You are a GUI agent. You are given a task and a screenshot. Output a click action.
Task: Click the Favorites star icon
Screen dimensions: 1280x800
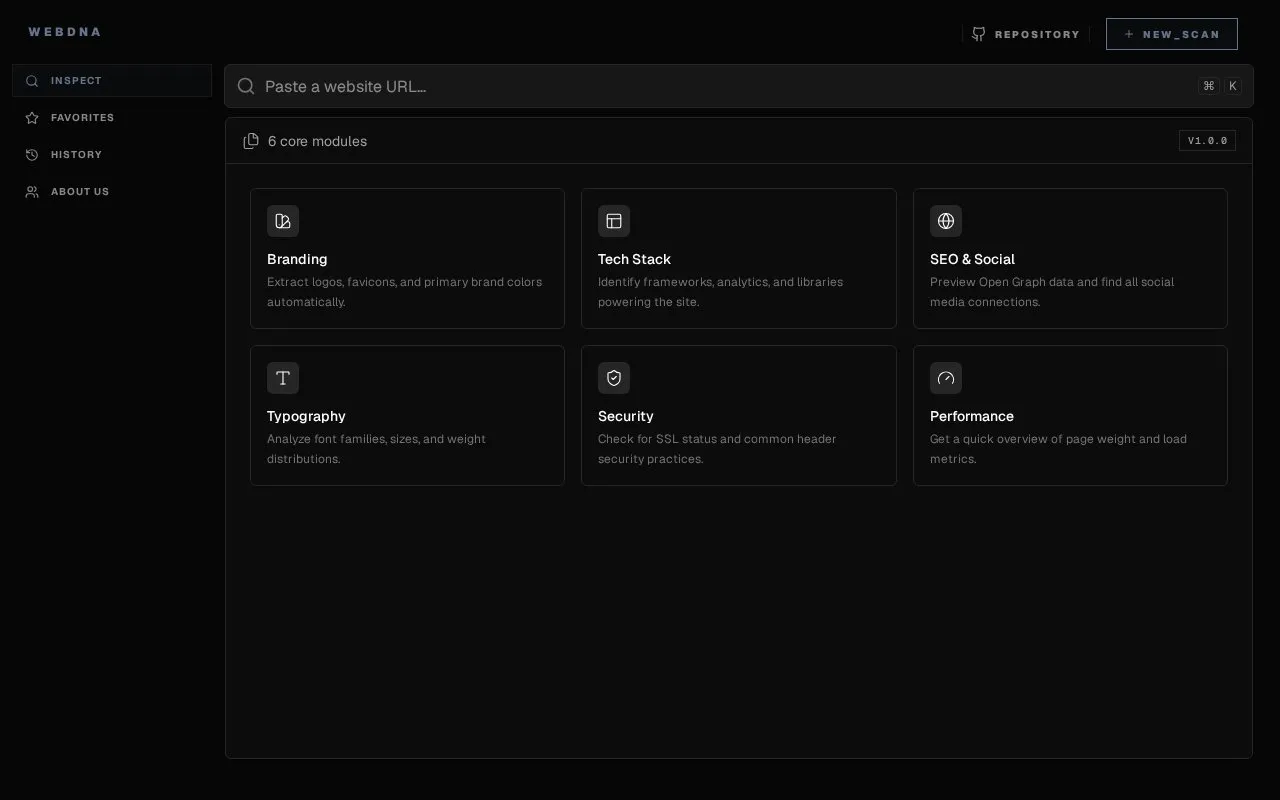pos(32,118)
